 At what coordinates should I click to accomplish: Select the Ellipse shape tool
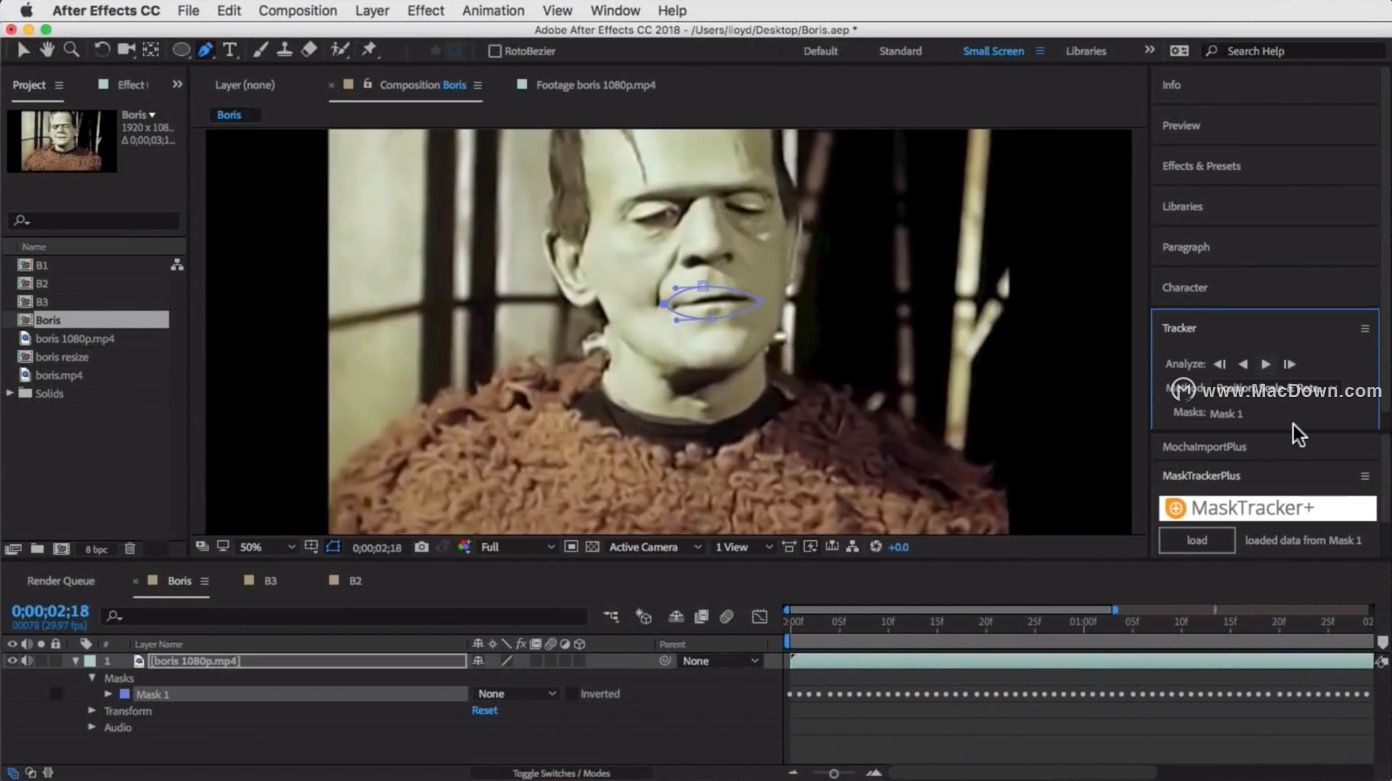click(x=181, y=50)
